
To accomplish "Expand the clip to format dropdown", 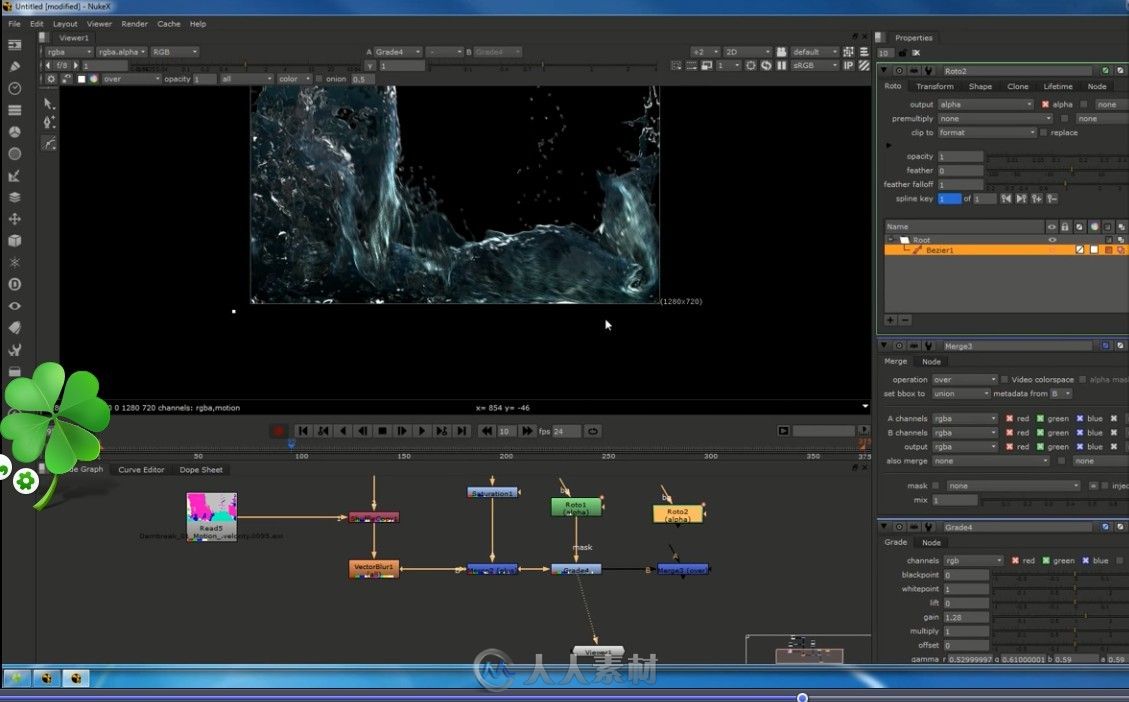I will pos(987,132).
